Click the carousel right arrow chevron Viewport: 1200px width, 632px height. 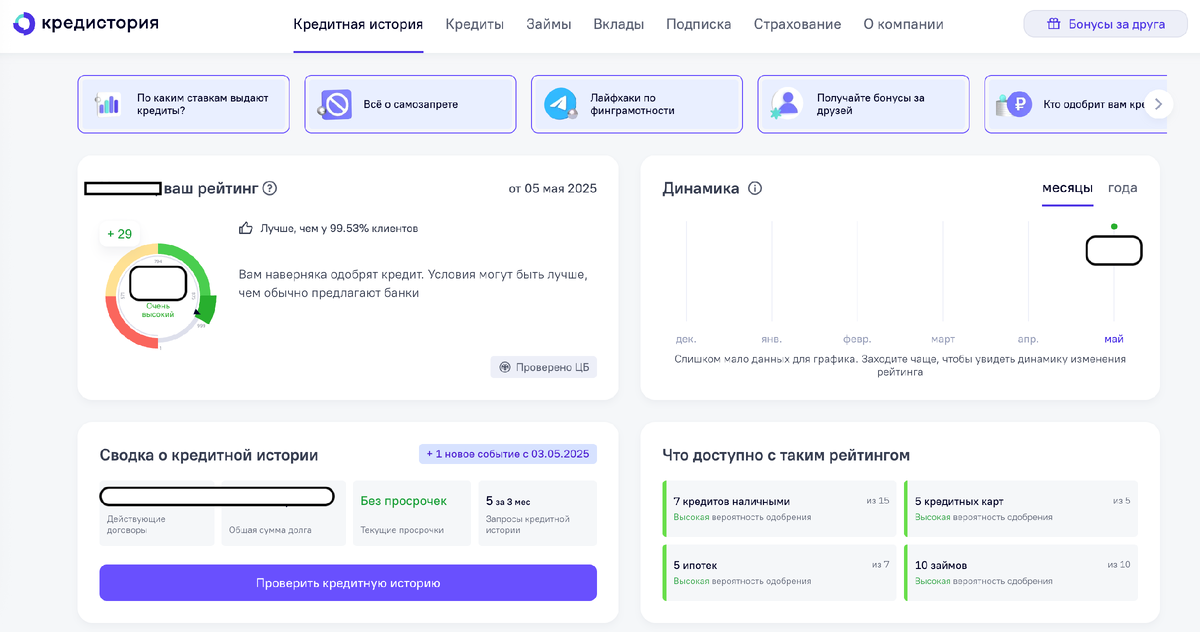(1158, 103)
